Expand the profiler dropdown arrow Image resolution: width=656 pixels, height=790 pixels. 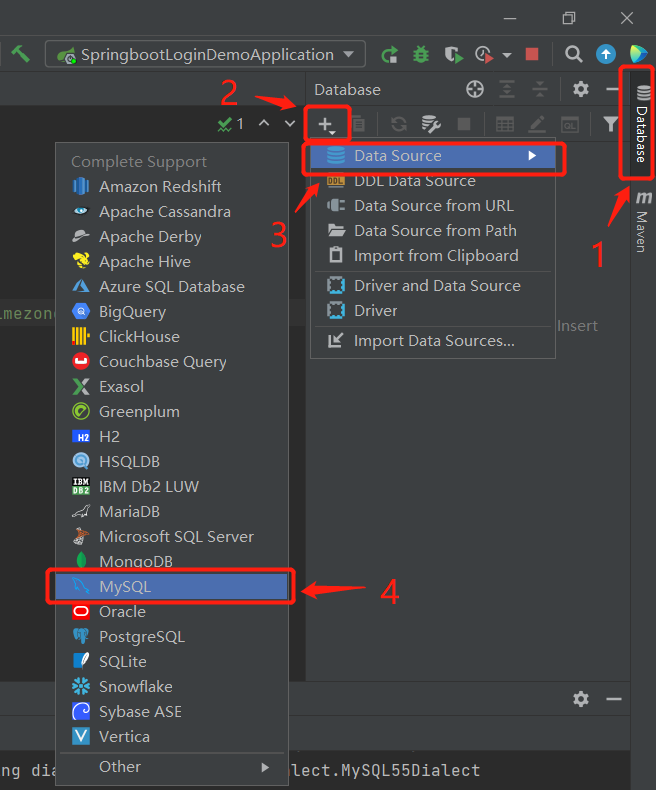point(507,55)
